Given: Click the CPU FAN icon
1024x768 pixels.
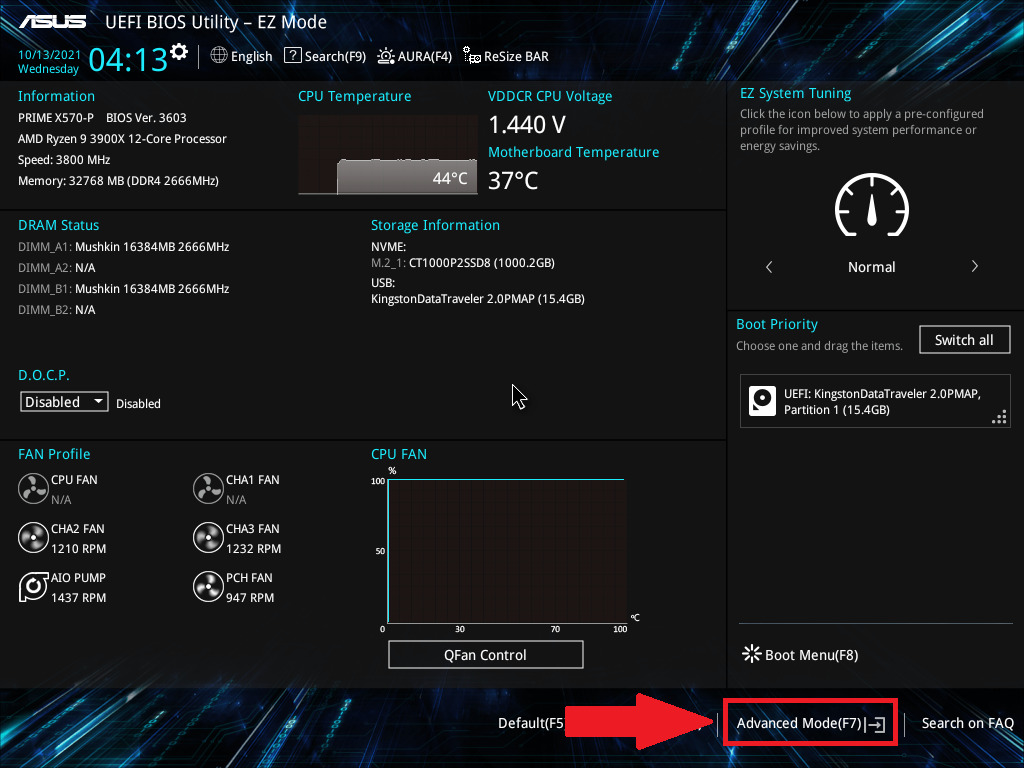Looking at the screenshot, I should 33,489.
